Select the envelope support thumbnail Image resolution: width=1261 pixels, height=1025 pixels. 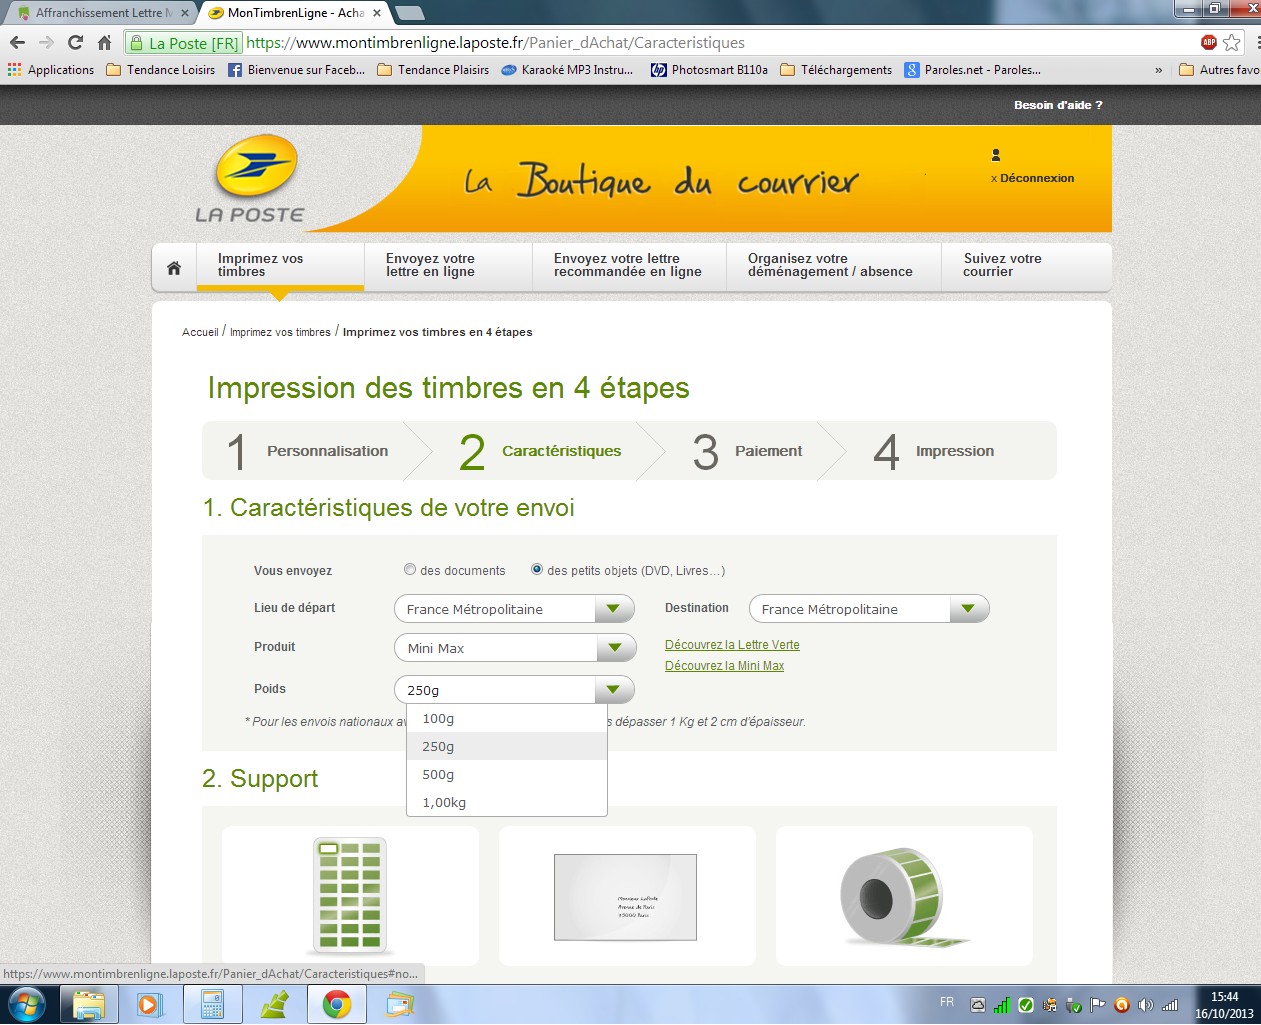click(x=626, y=896)
